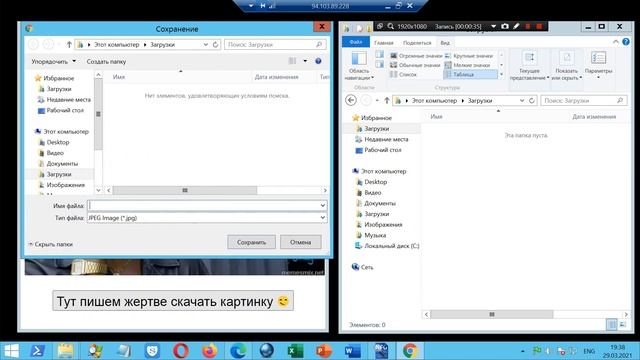Click the up-arrow icon in the Save dialog
The height and width of the screenshot is (360, 640).
(69, 44)
